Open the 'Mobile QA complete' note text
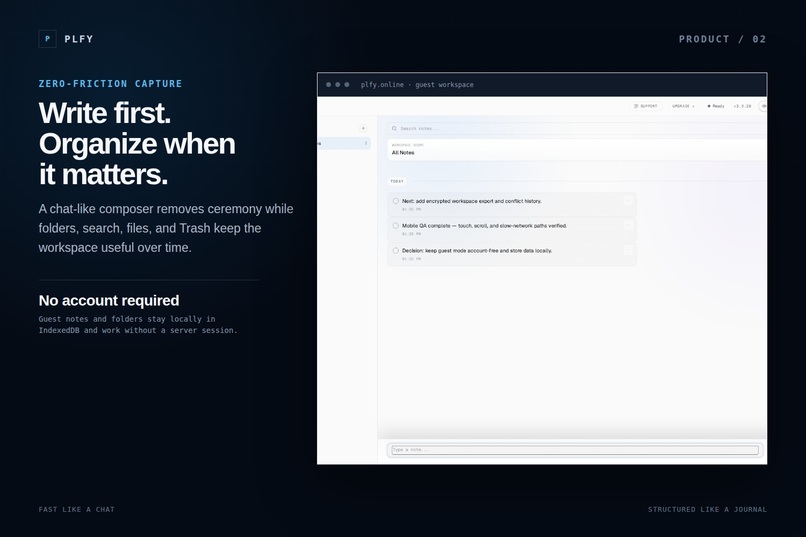Image resolution: width=806 pixels, height=537 pixels. click(484, 226)
